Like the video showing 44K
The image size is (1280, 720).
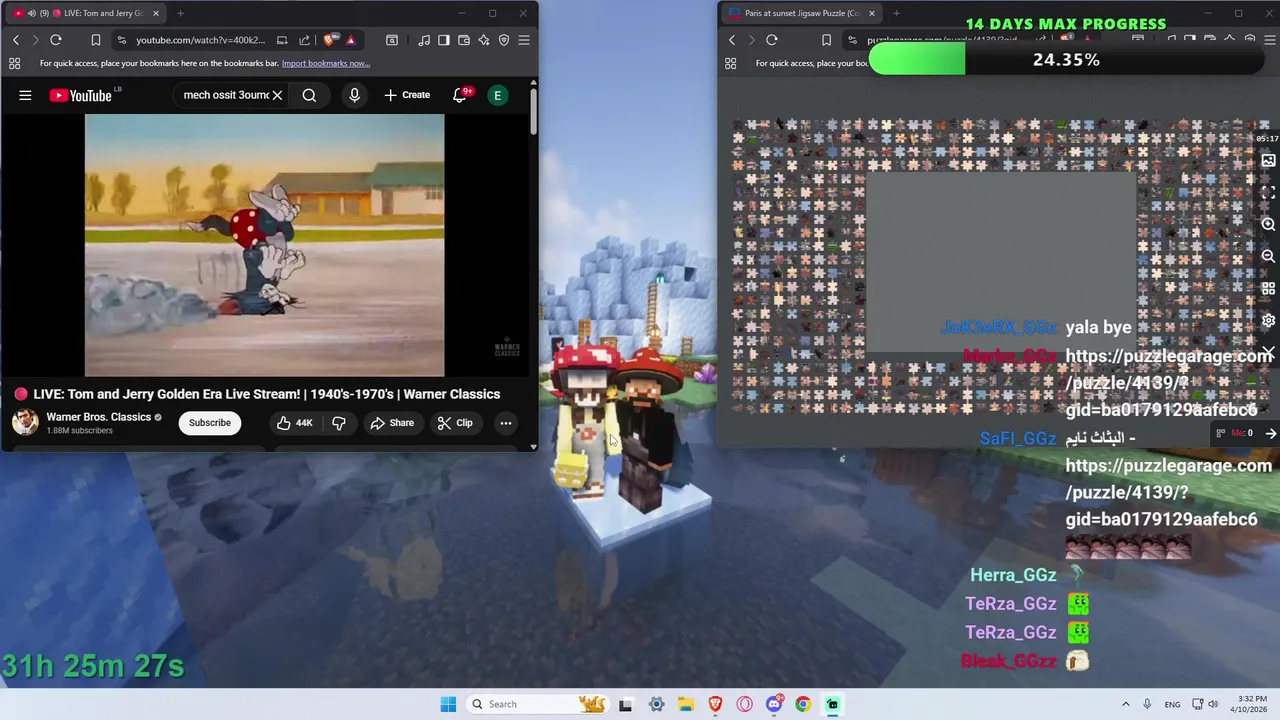pyautogui.click(x=294, y=423)
